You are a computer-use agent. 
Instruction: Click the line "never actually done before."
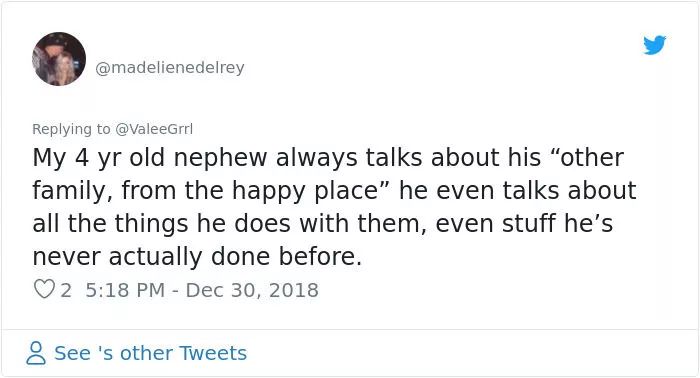[197, 257]
